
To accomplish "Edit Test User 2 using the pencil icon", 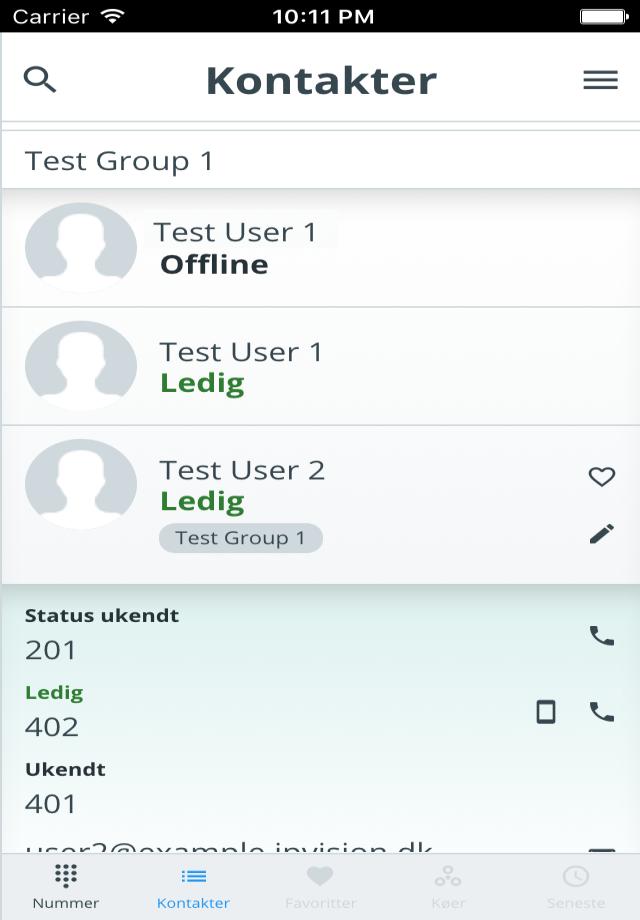I will (x=601, y=533).
